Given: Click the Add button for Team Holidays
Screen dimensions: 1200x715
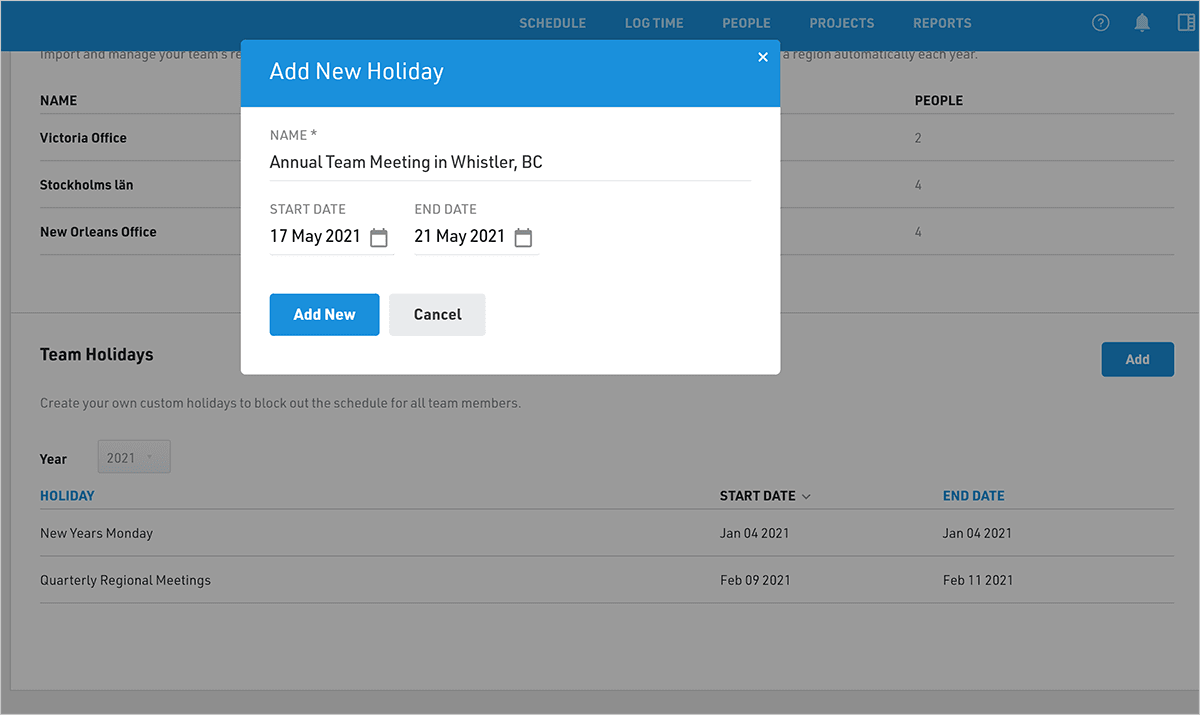Looking at the screenshot, I should click(1137, 359).
